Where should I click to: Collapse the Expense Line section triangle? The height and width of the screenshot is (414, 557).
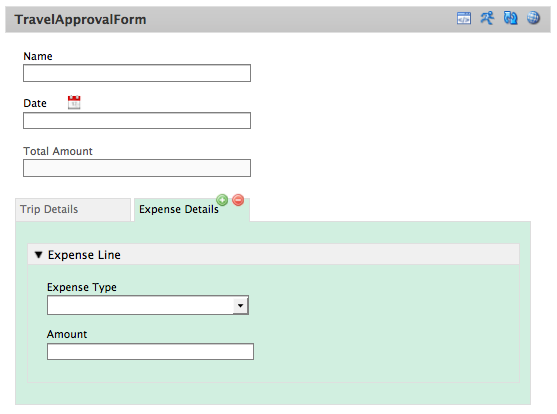tap(38, 254)
